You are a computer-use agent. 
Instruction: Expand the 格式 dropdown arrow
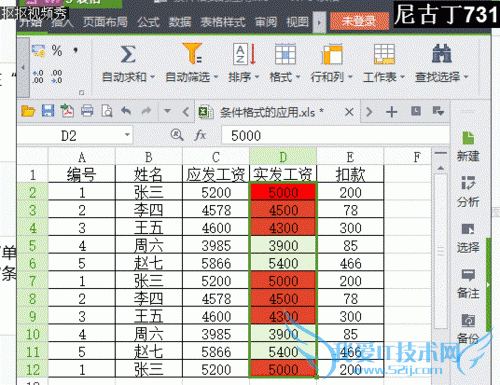coord(298,77)
